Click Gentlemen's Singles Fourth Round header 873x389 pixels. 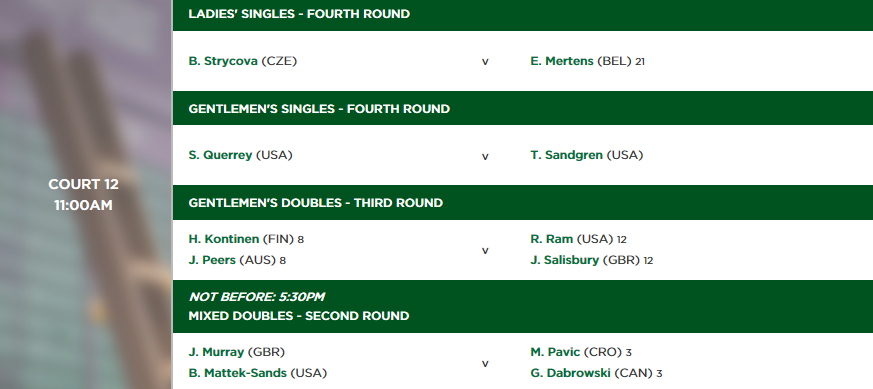click(x=319, y=109)
